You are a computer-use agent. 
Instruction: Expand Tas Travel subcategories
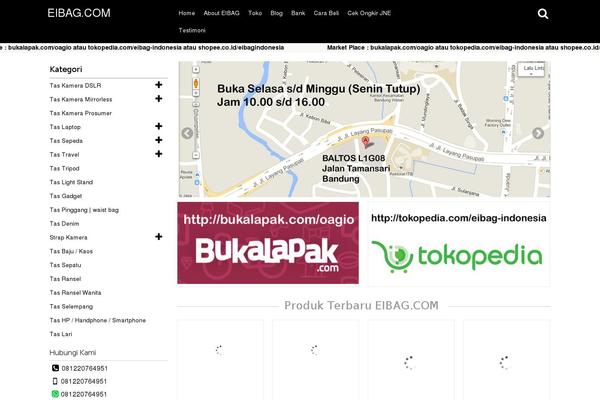[x=158, y=153]
